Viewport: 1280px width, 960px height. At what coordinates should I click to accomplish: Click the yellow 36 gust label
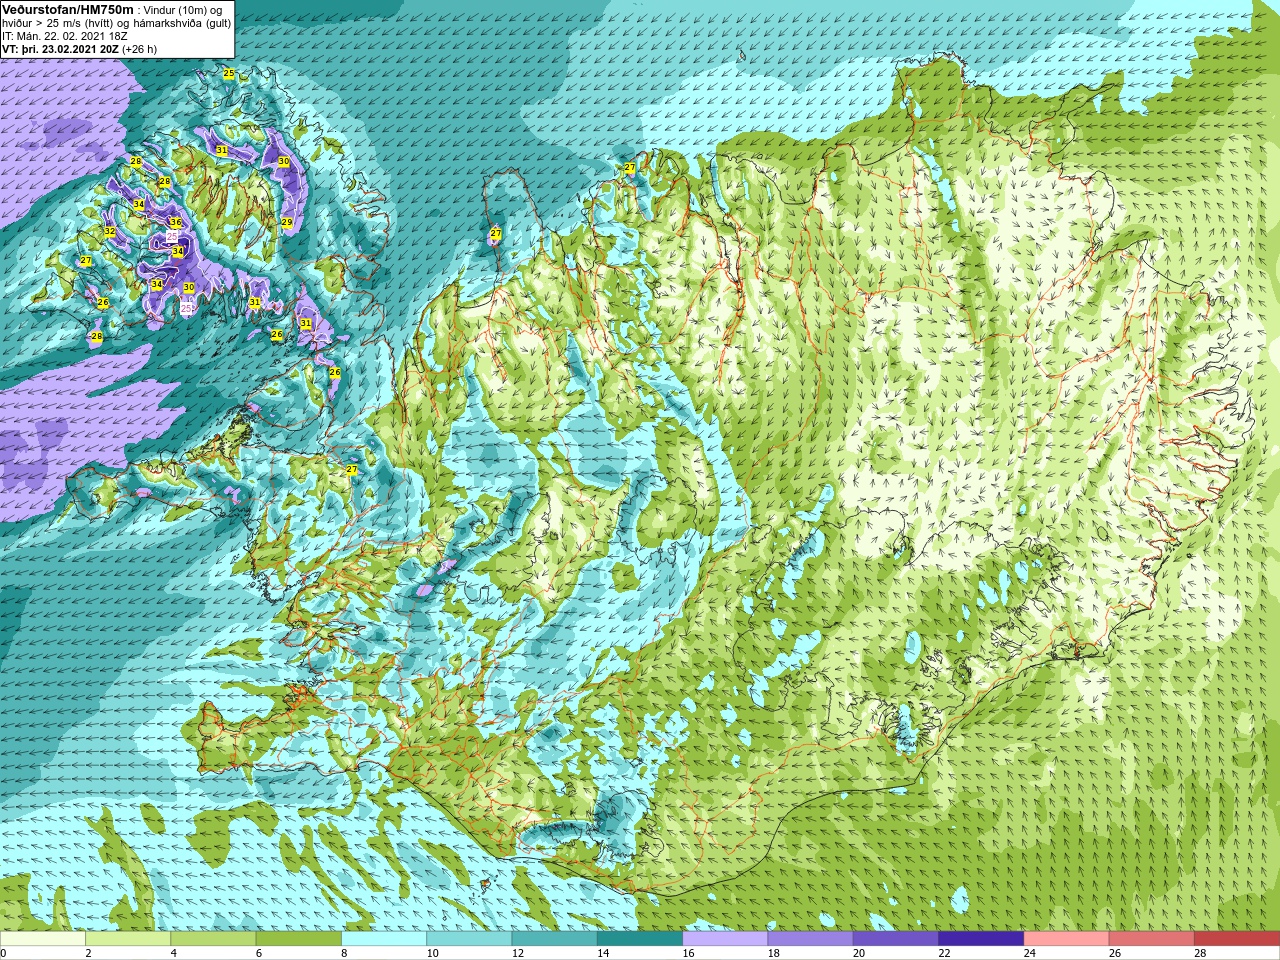coord(176,223)
